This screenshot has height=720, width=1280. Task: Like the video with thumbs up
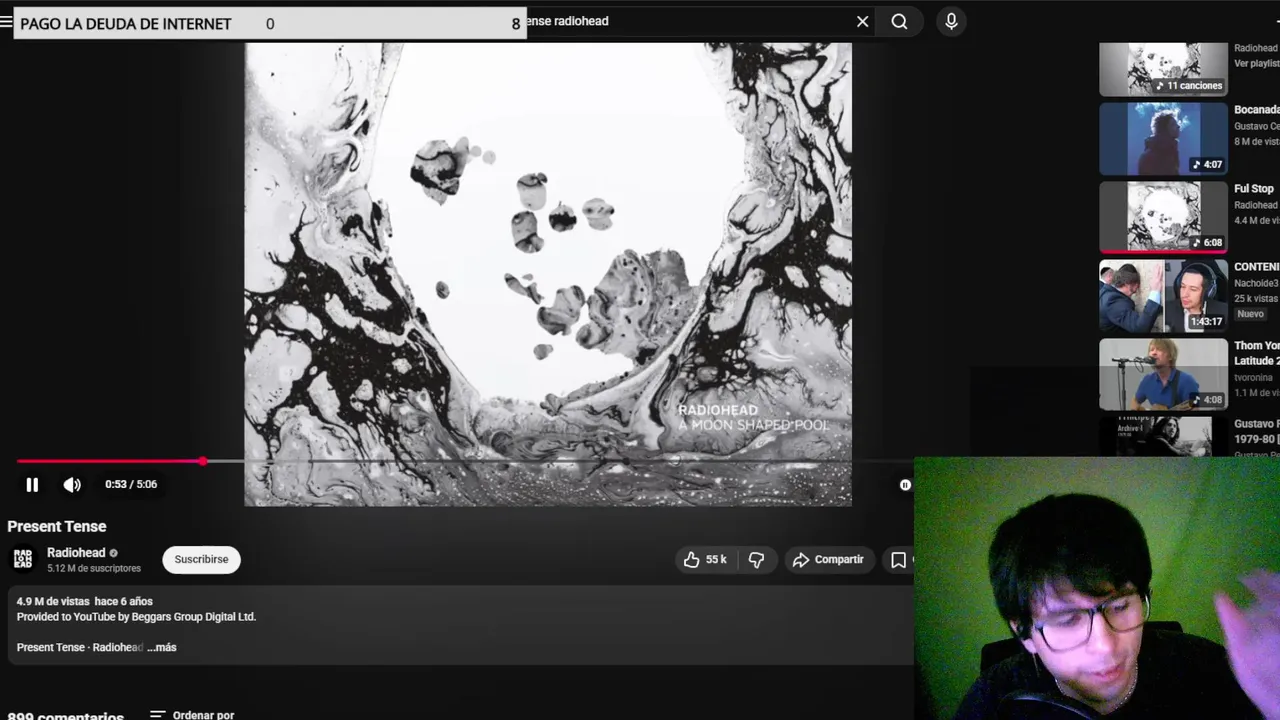pyautogui.click(x=705, y=560)
